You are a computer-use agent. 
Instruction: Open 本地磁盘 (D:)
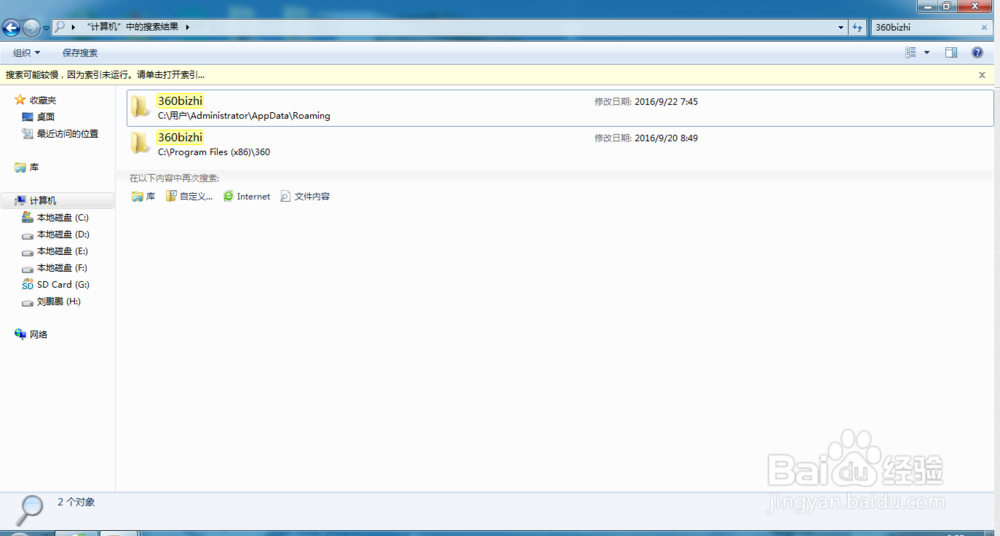(x=55, y=234)
